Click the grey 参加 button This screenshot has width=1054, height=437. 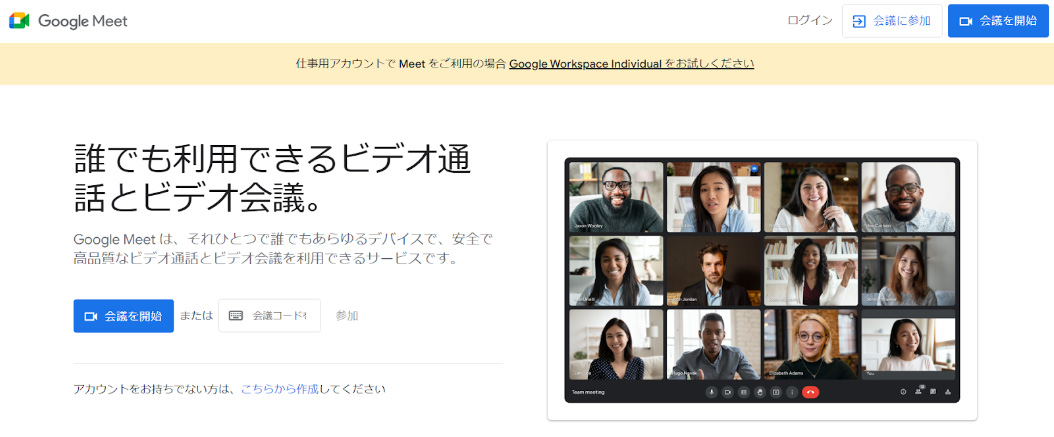(x=347, y=315)
